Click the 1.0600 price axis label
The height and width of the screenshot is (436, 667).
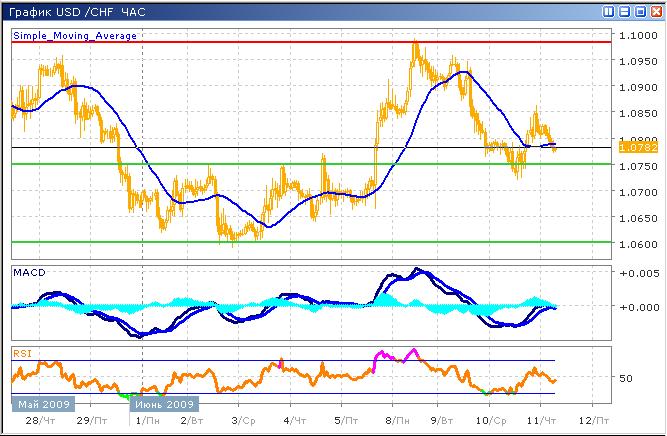[637, 244]
